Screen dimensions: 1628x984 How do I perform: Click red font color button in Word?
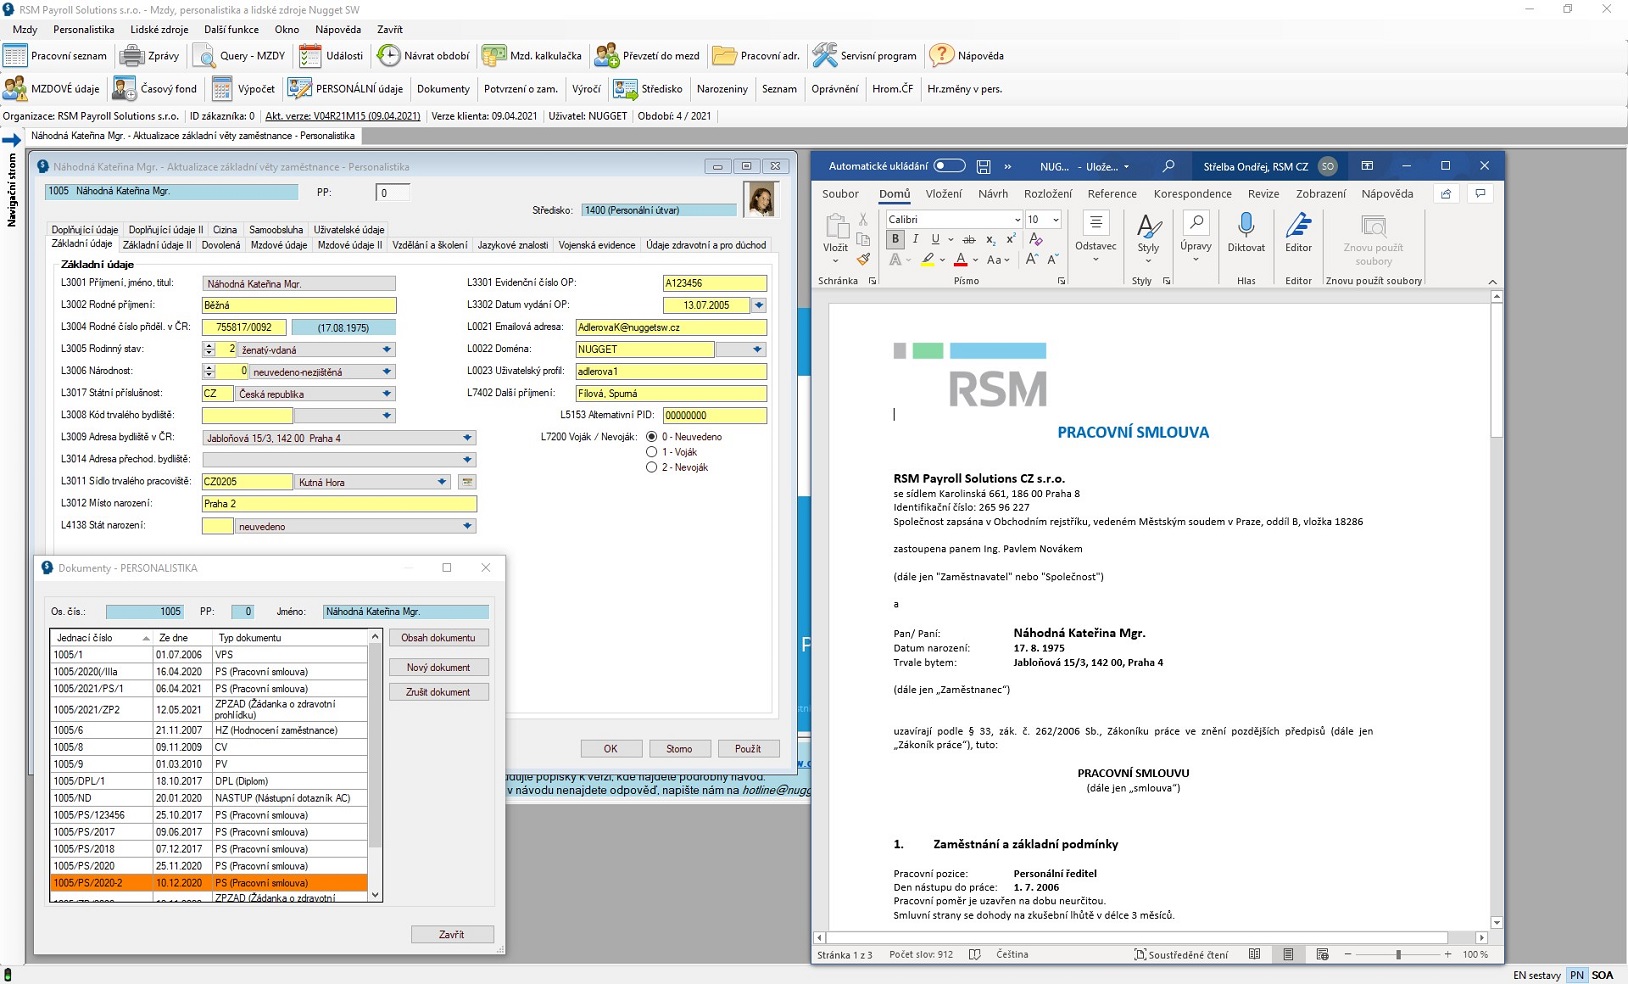pos(960,260)
